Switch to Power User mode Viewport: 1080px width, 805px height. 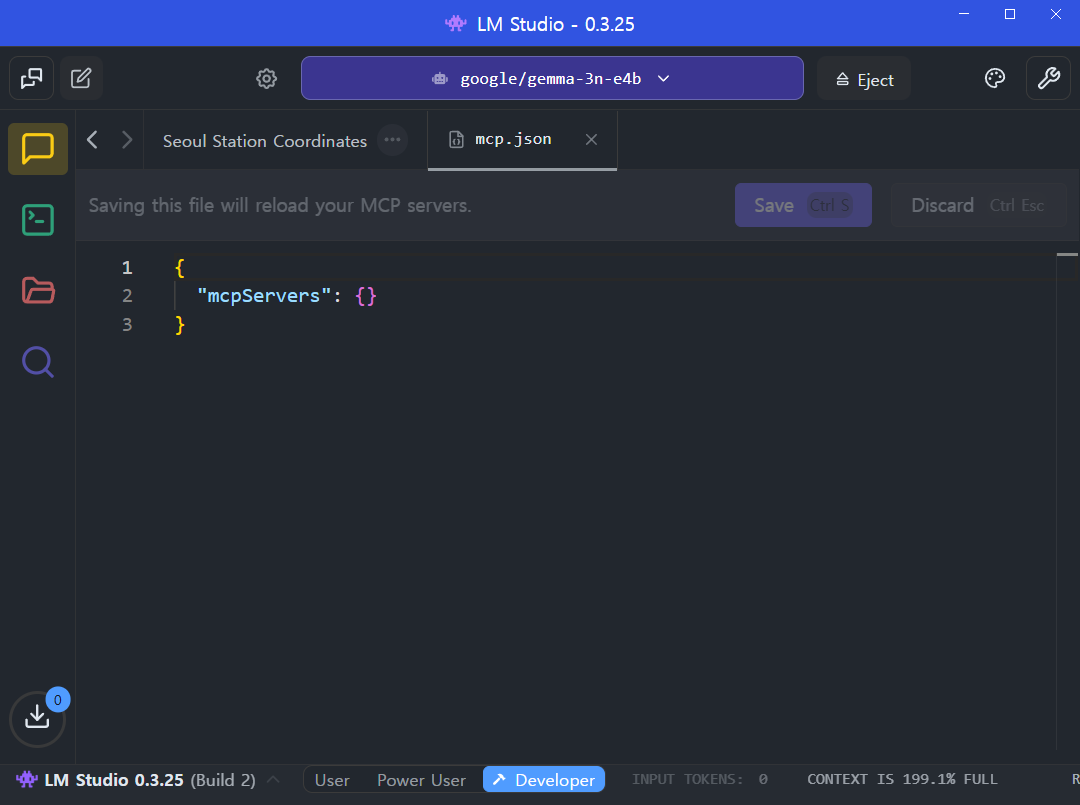point(421,780)
